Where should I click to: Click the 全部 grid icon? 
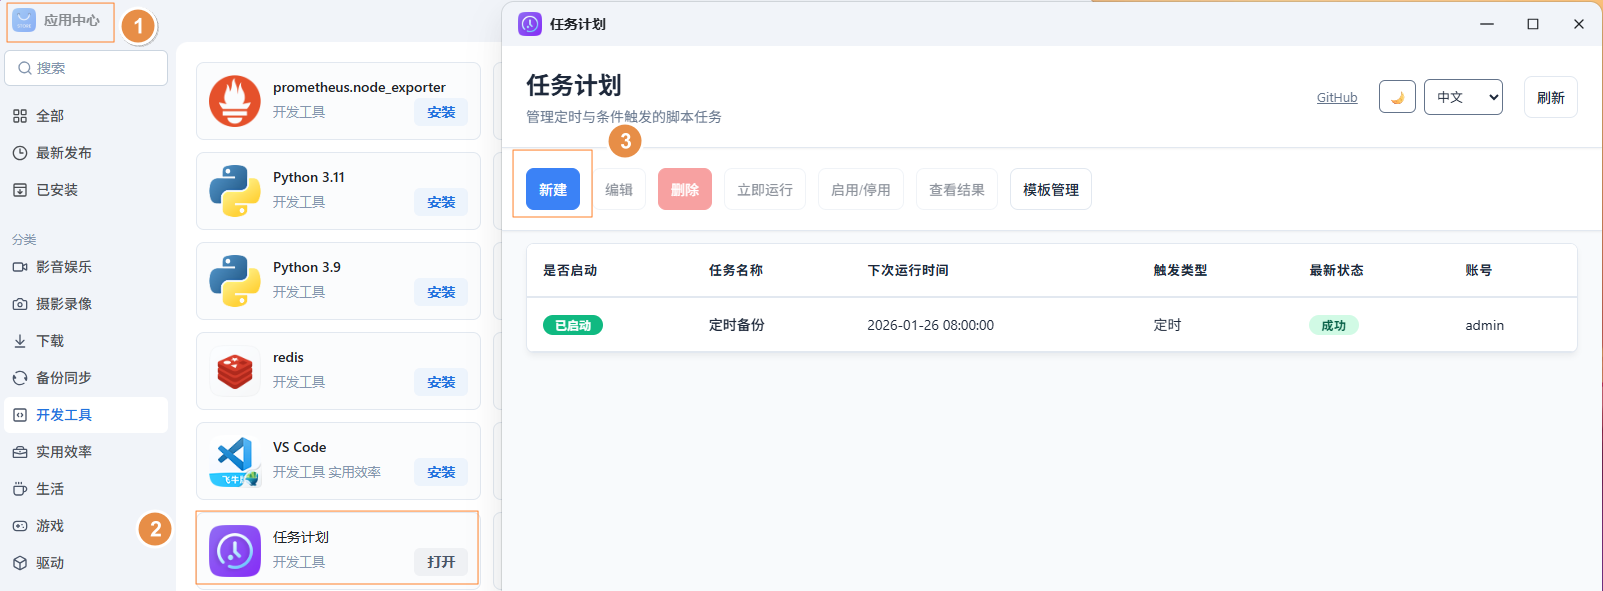click(x=20, y=116)
